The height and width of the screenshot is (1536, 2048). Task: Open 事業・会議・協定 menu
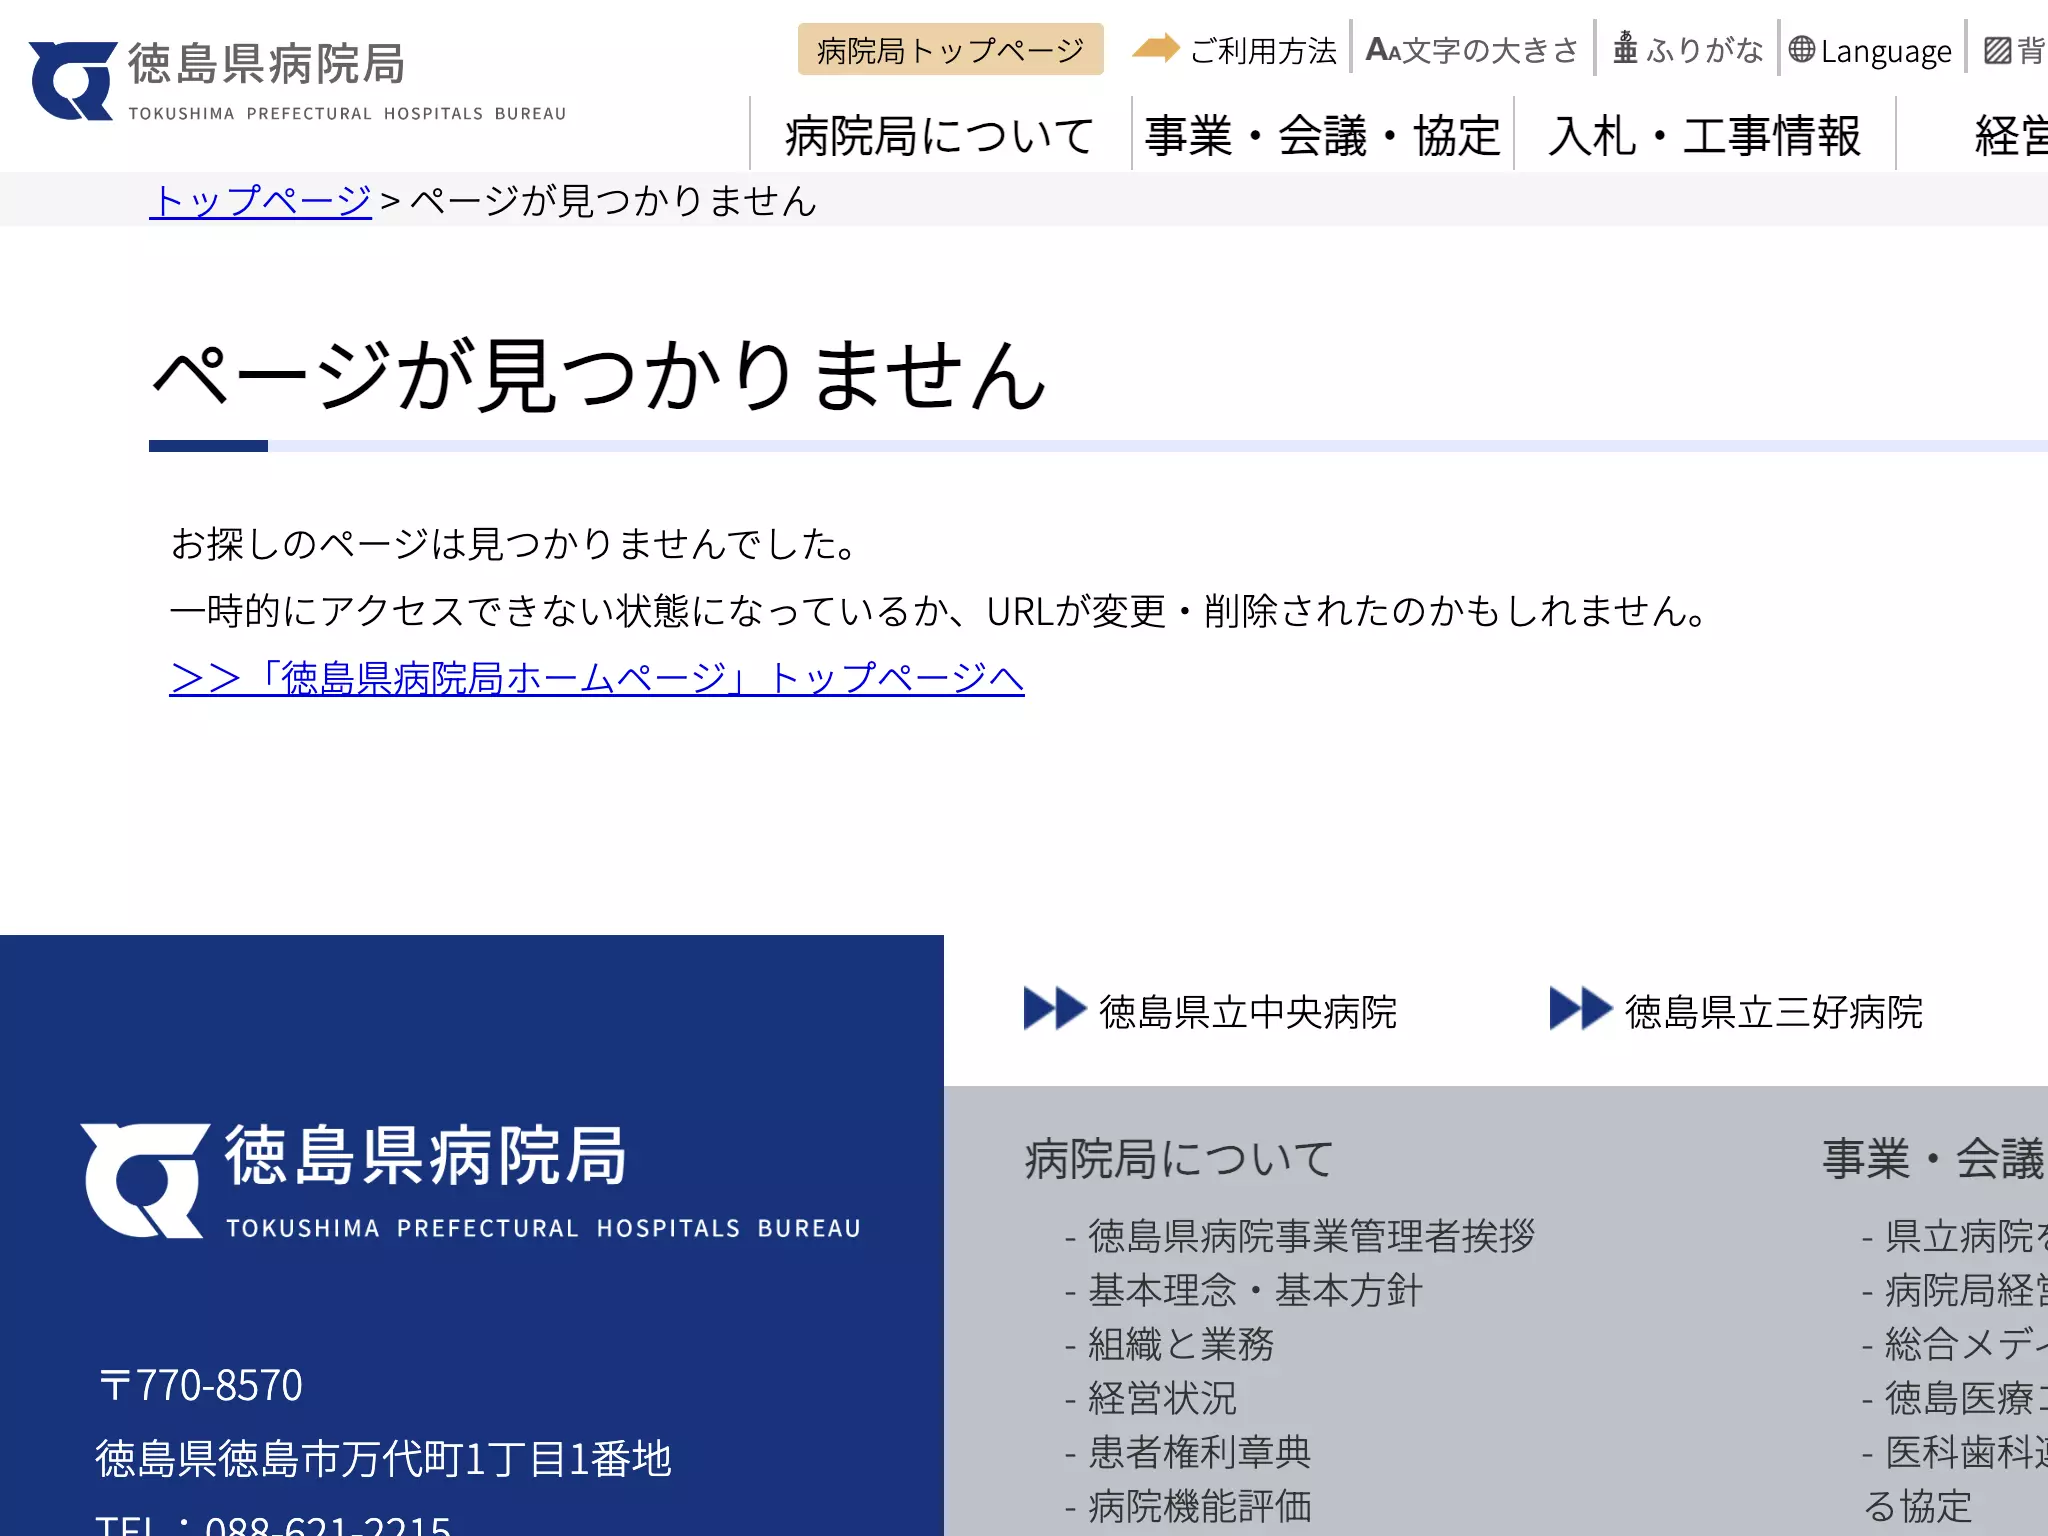click(x=1322, y=135)
